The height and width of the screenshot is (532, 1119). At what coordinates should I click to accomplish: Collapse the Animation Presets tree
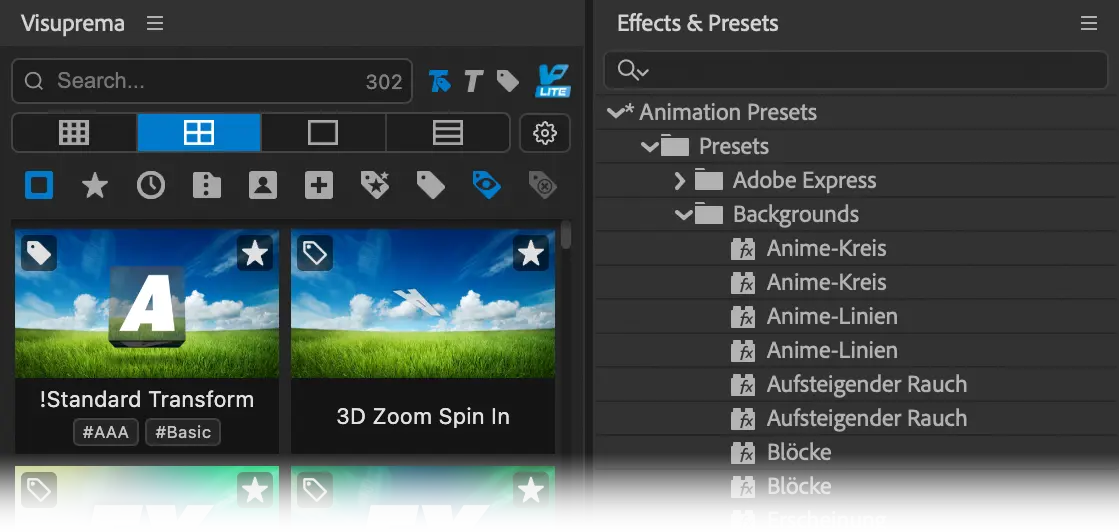[x=615, y=112]
